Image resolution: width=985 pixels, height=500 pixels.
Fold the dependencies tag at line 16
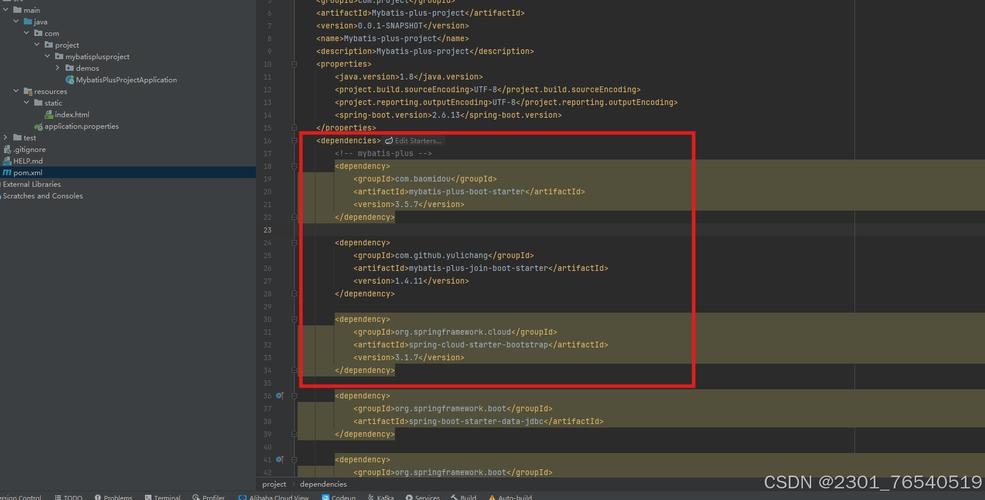click(x=294, y=141)
